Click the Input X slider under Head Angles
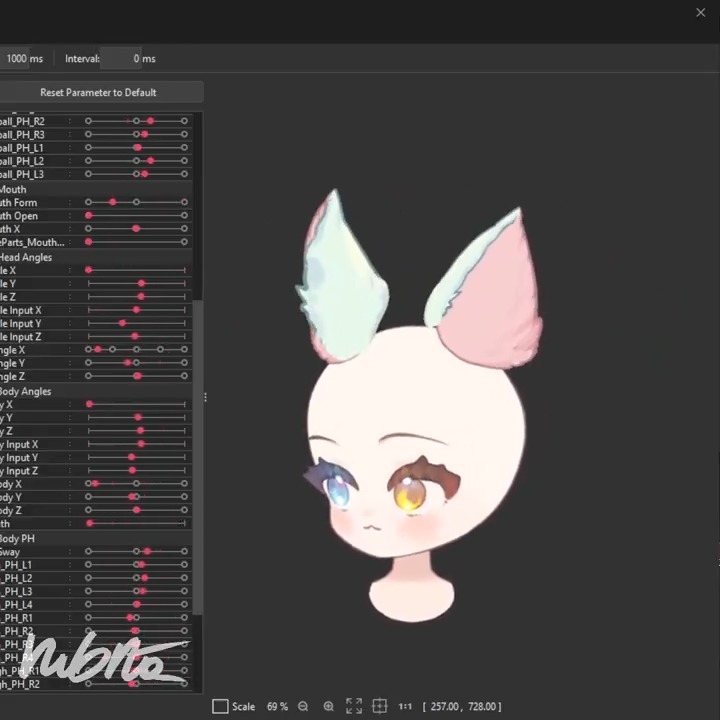This screenshot has width=720, height=720. [136, 310]
